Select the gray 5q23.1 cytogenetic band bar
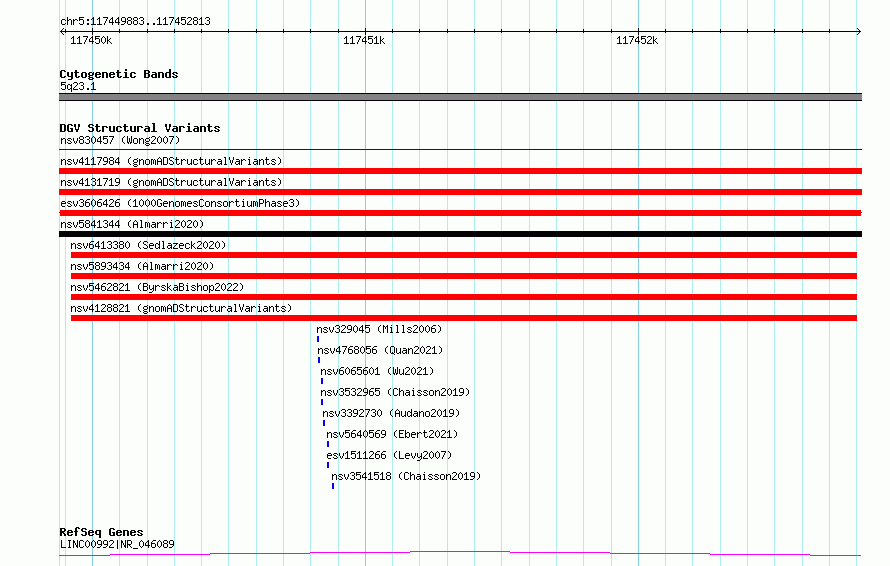 click(460, 97)
